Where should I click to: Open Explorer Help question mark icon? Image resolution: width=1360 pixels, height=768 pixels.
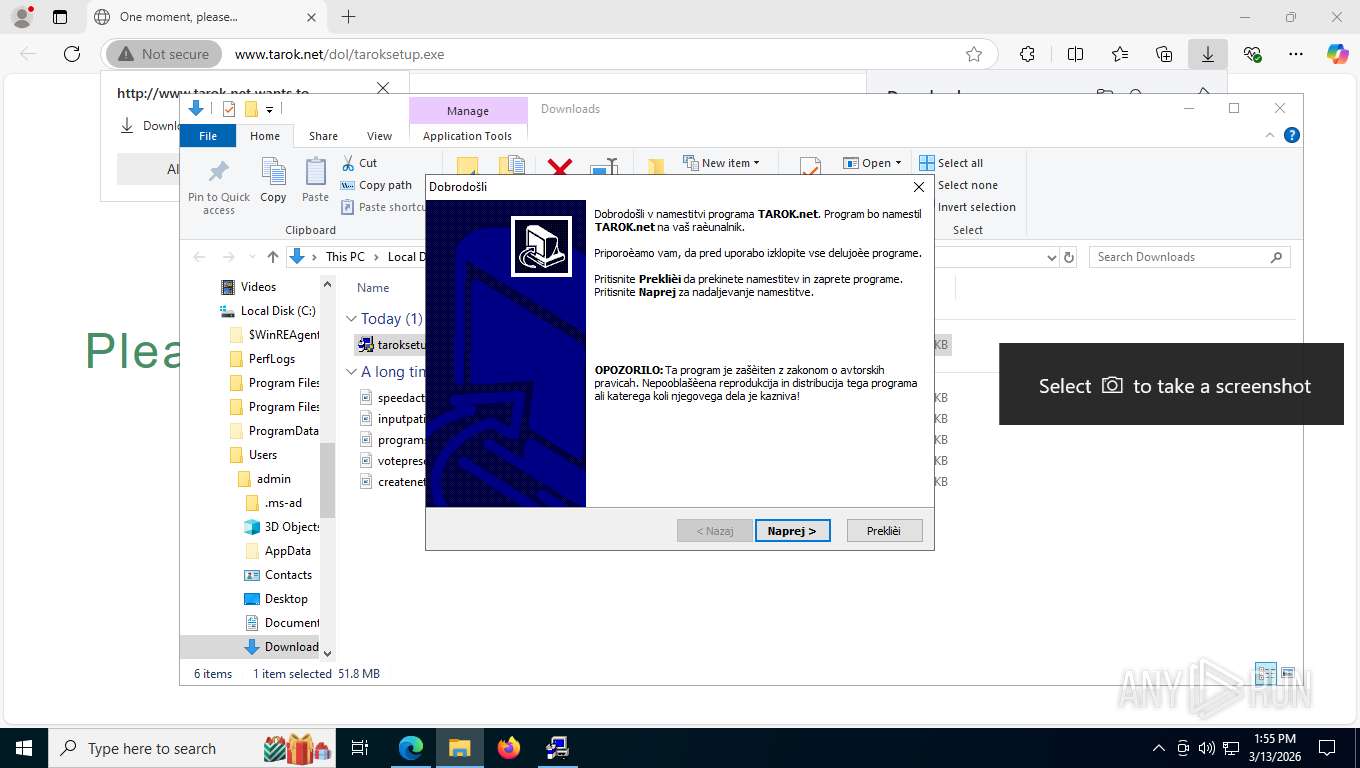click(x=1291, y=135)
